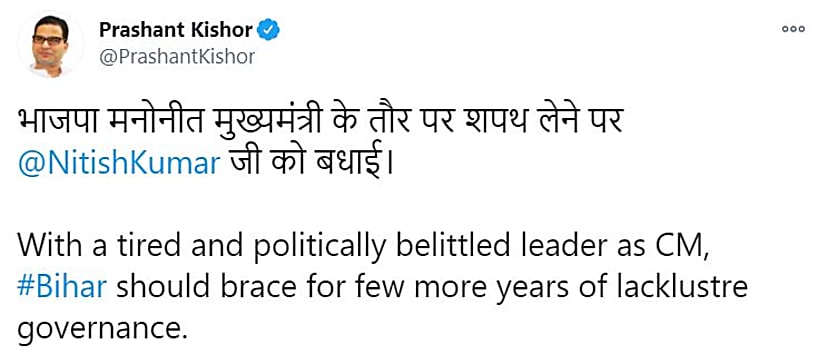
Task: Click the blue verified badge icon
Action: [268, 31]
